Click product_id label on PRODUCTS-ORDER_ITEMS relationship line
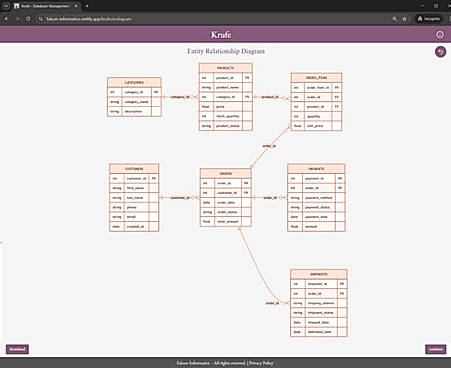The width and height of the screenshot is (451, 368). point(270,97)
